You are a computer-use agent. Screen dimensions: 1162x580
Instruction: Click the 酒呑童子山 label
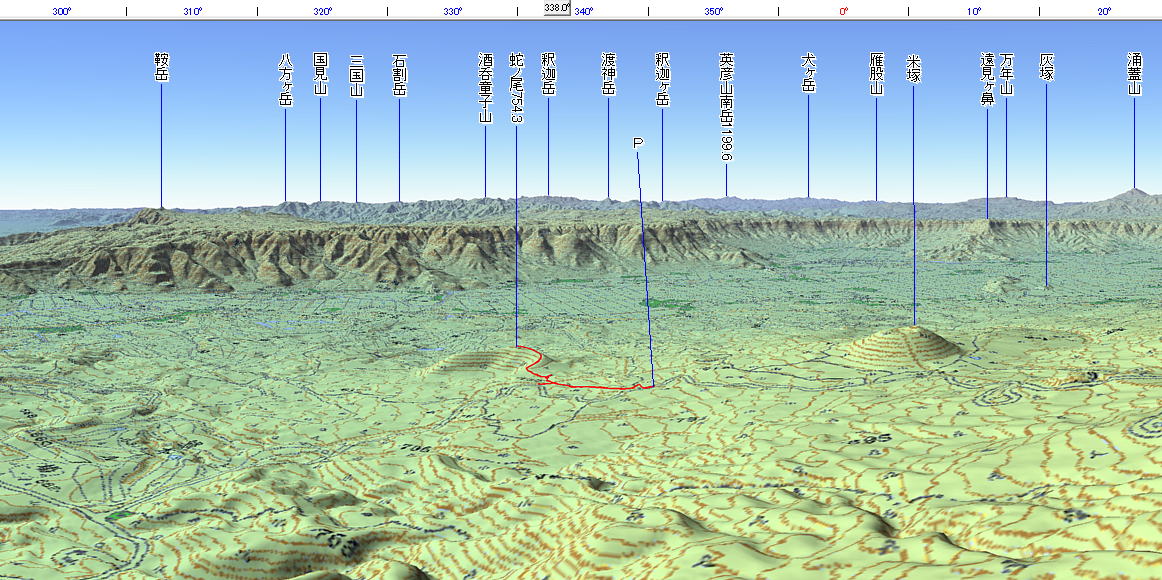(485, 87)
